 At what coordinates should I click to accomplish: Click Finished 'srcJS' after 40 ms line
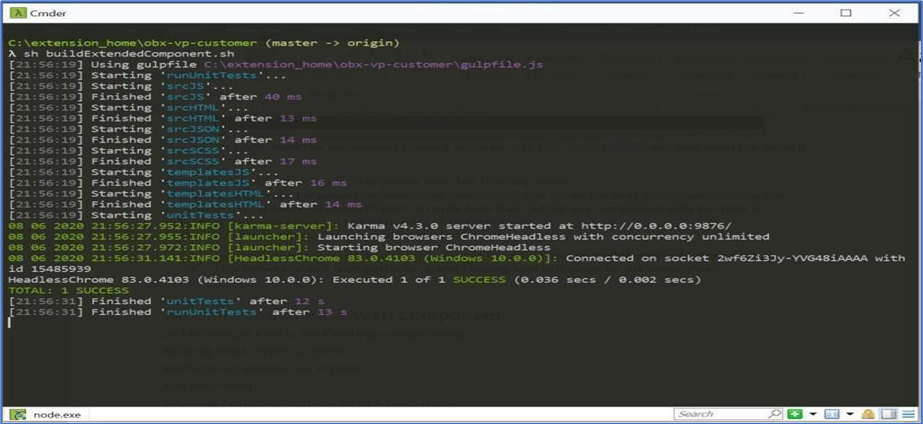click(155, 97)
